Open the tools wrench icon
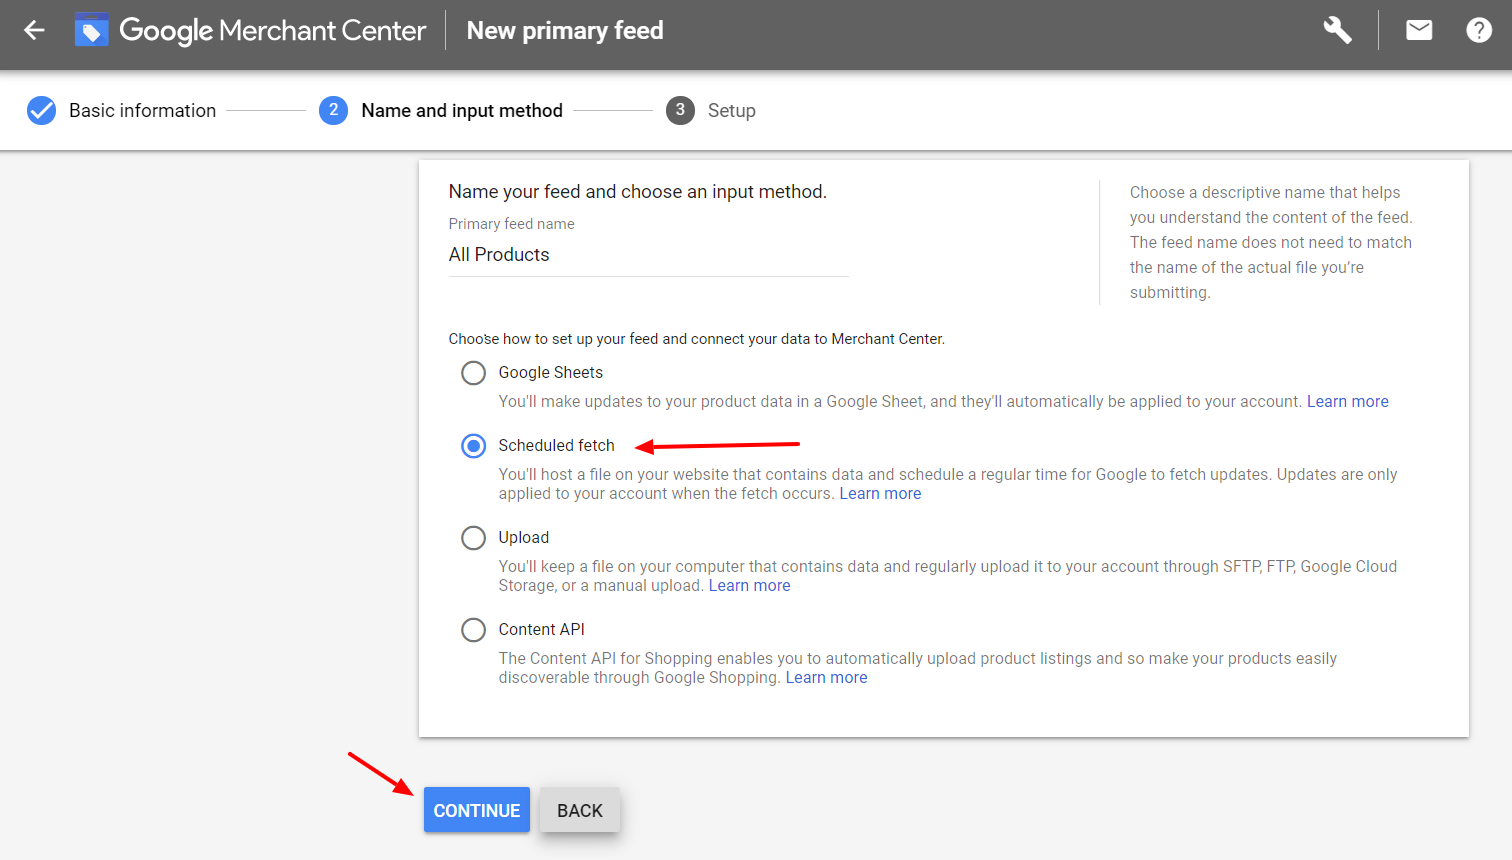The width and height of the screenshot is (1512, 860). [1337, 30]
